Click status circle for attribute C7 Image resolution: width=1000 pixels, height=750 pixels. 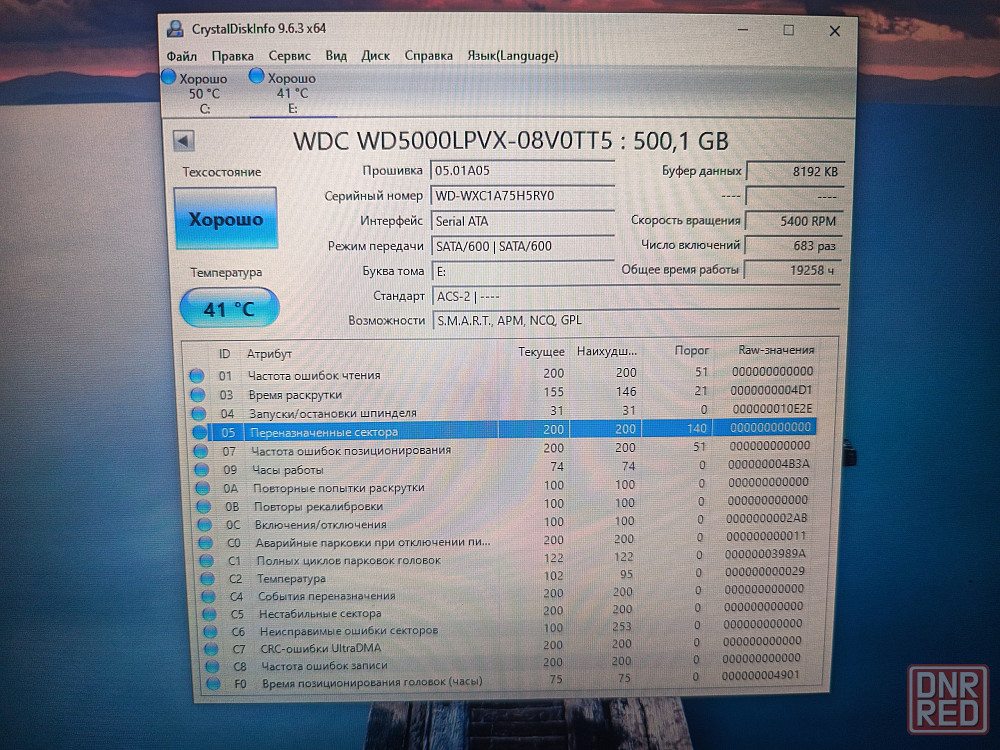[211, 649]
